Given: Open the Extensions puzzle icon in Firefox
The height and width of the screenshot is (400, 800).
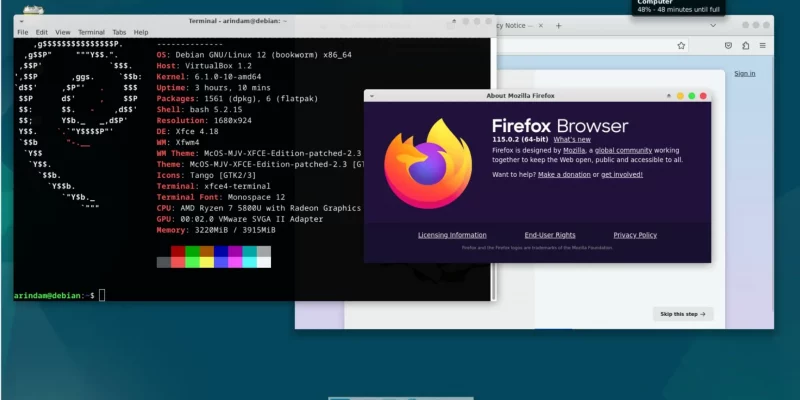Looking at the screenshot, I should point(745,45).
